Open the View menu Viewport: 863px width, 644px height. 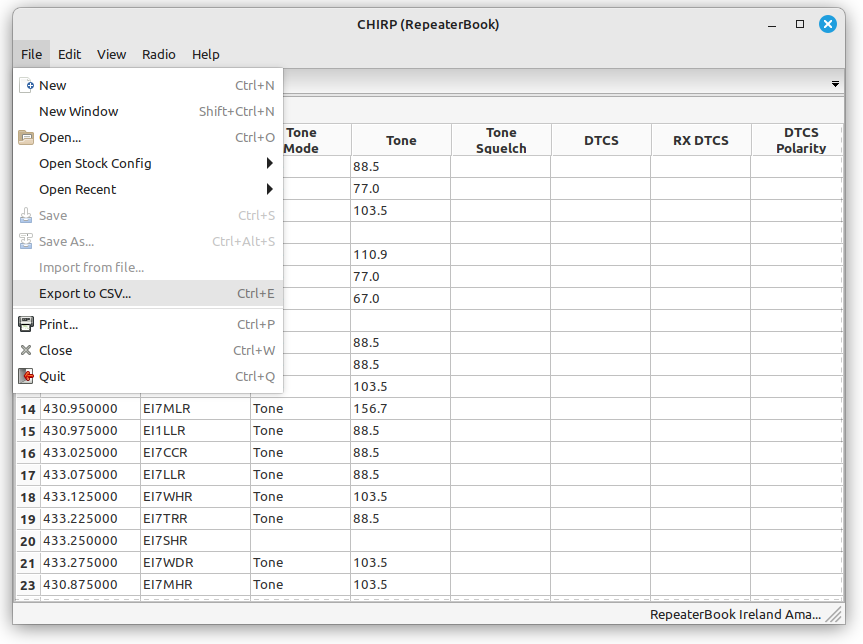[111, 54]
